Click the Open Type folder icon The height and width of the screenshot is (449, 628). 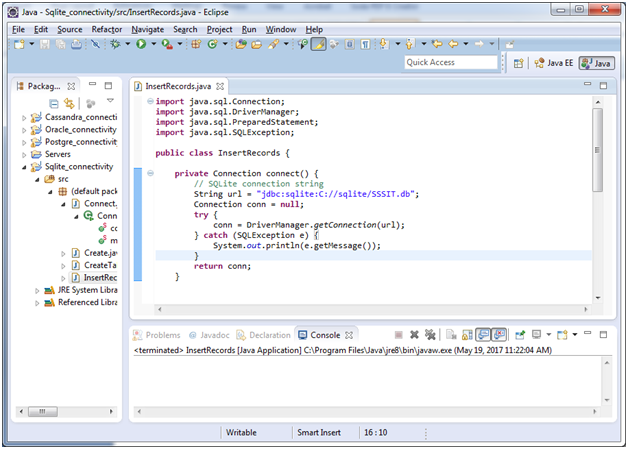click(x=241, y=44)
